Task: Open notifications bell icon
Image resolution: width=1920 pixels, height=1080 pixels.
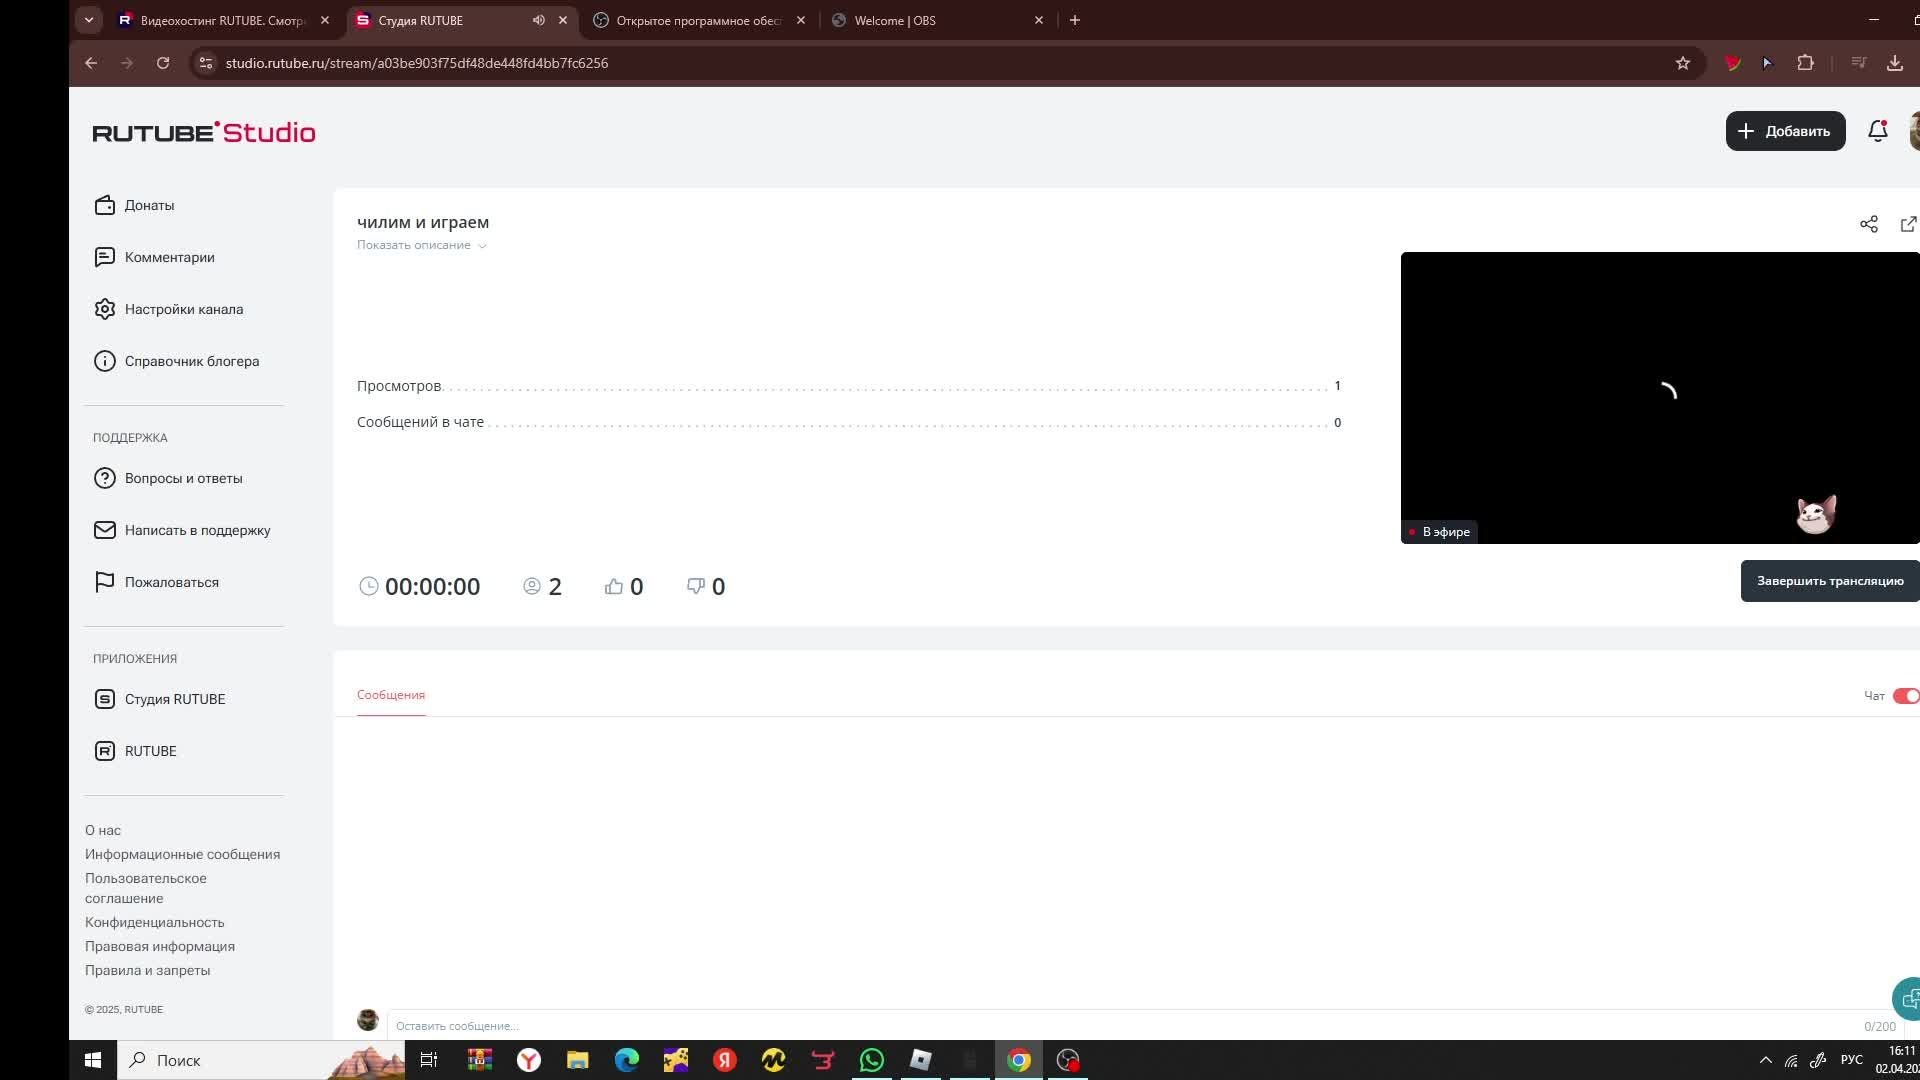Action: coord(1877,131)
